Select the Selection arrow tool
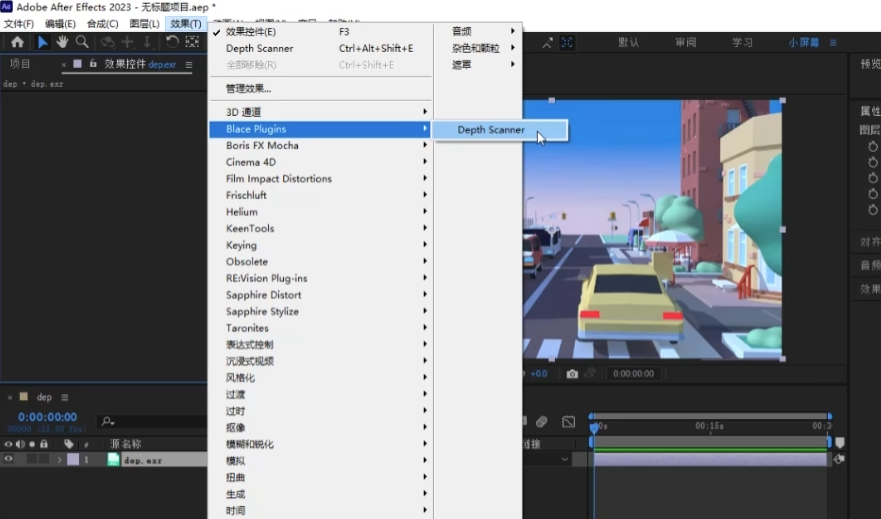The width and height of the screenshot is (881, 519). coord(42,42)
